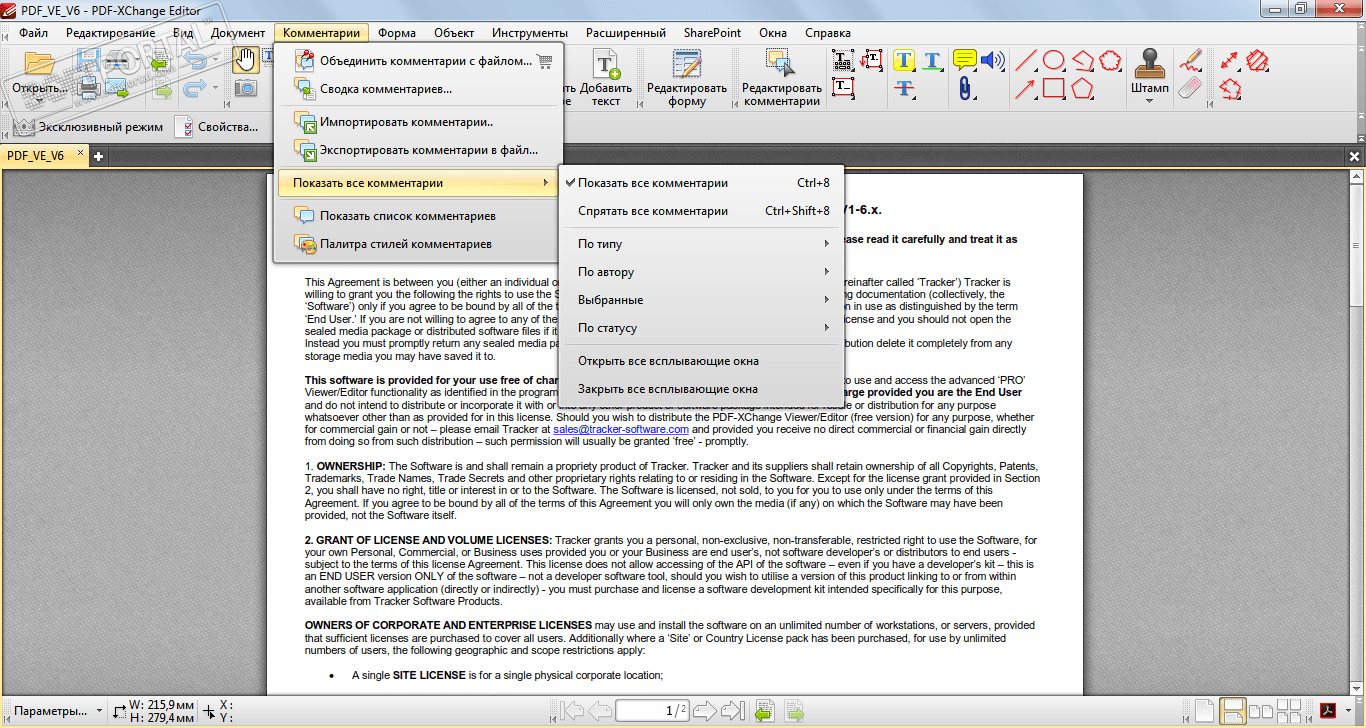Open the sales@tracker-software.com link

(620, 429)
